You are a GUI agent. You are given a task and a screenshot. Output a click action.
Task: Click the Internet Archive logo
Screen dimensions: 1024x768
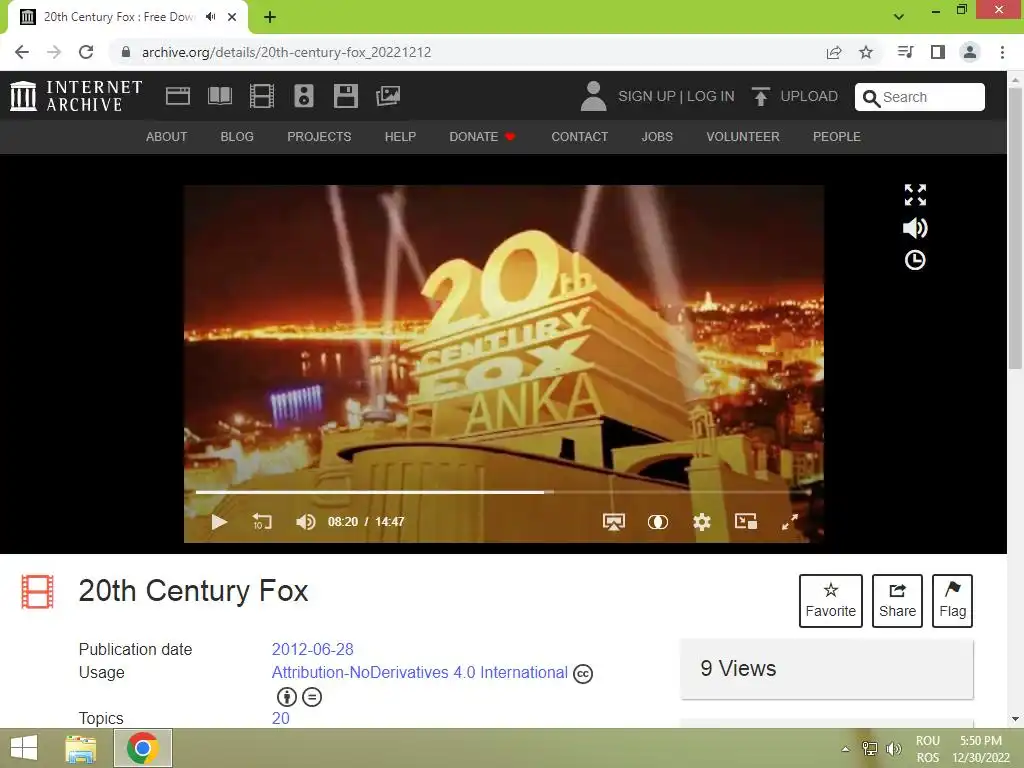coord(76,96)
